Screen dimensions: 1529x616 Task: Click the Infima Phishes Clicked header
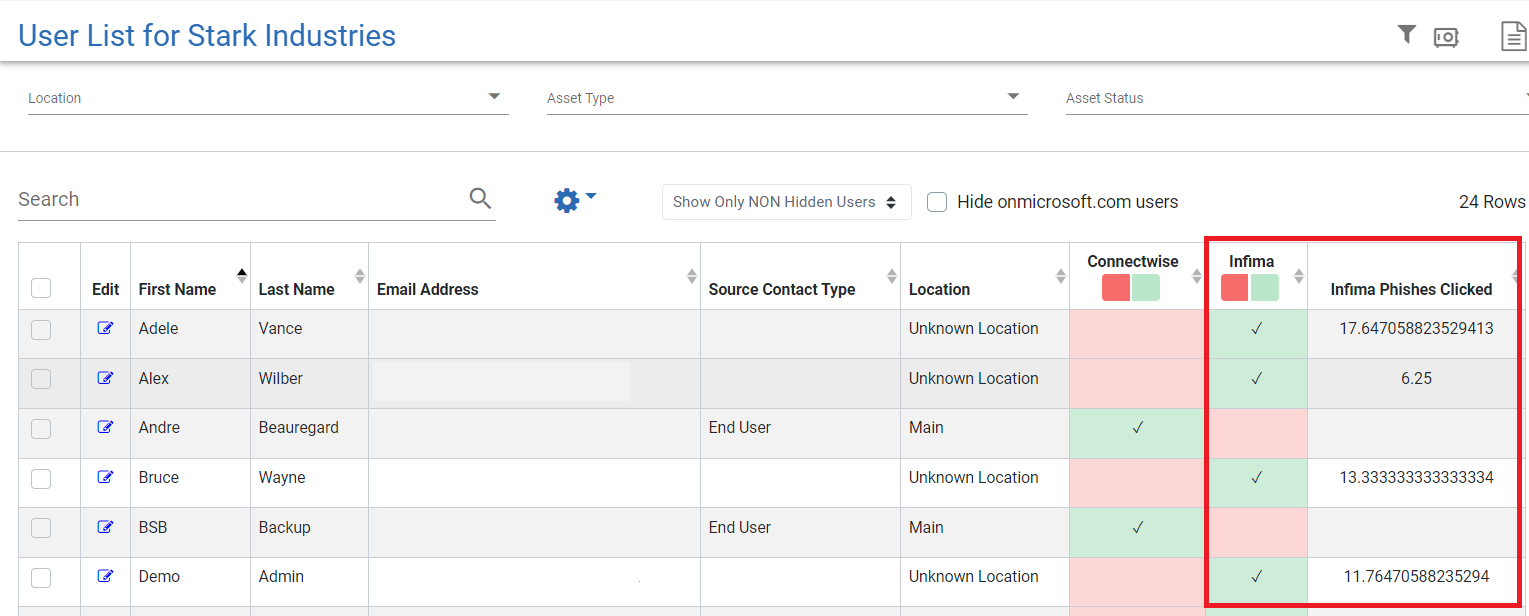tap(1411, 289)
